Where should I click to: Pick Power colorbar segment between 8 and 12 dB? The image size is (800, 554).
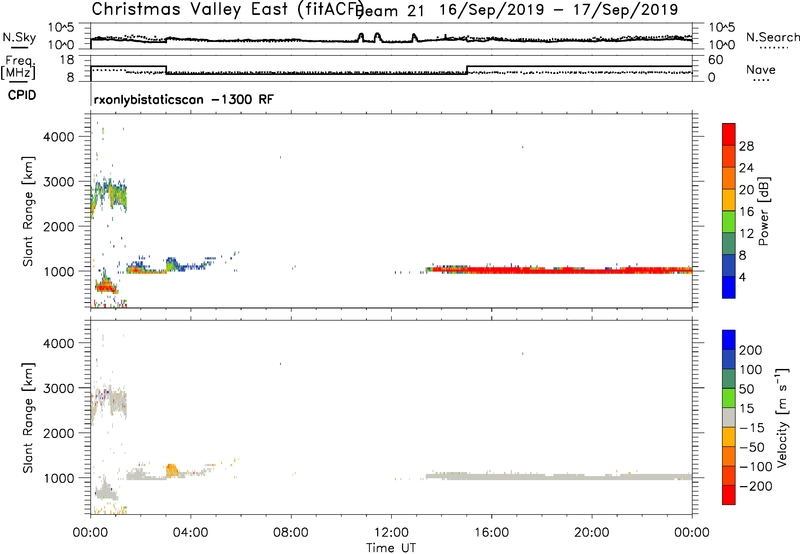pos(729,243)
